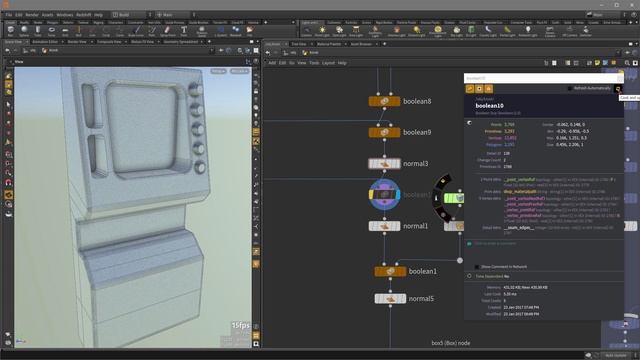The image size is (640, 360).
Task: Switch to the Tree View tab
Action: pos(299,44)
